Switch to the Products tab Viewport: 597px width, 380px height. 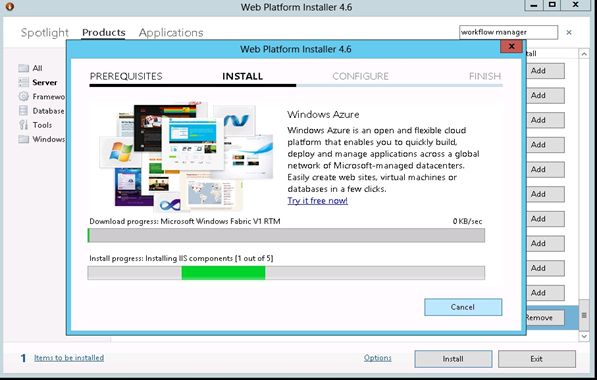pyautogui.click(x=104, y=33)
